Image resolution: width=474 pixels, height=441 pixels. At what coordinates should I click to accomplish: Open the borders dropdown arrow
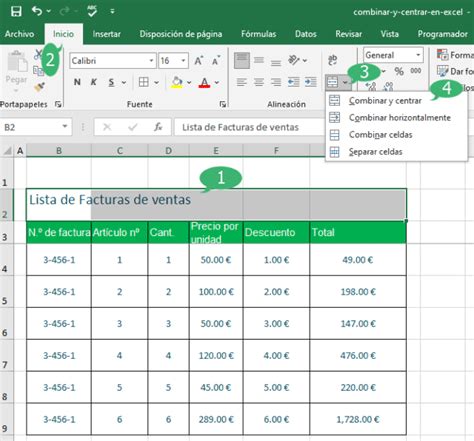coord(156,82)
